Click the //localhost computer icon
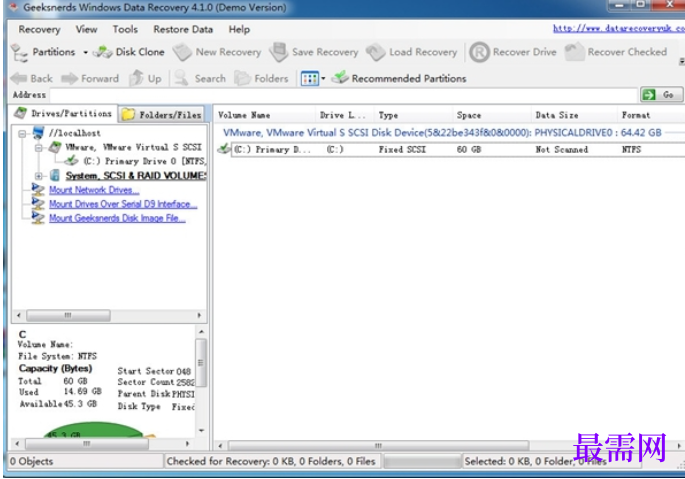 (38, 132)
